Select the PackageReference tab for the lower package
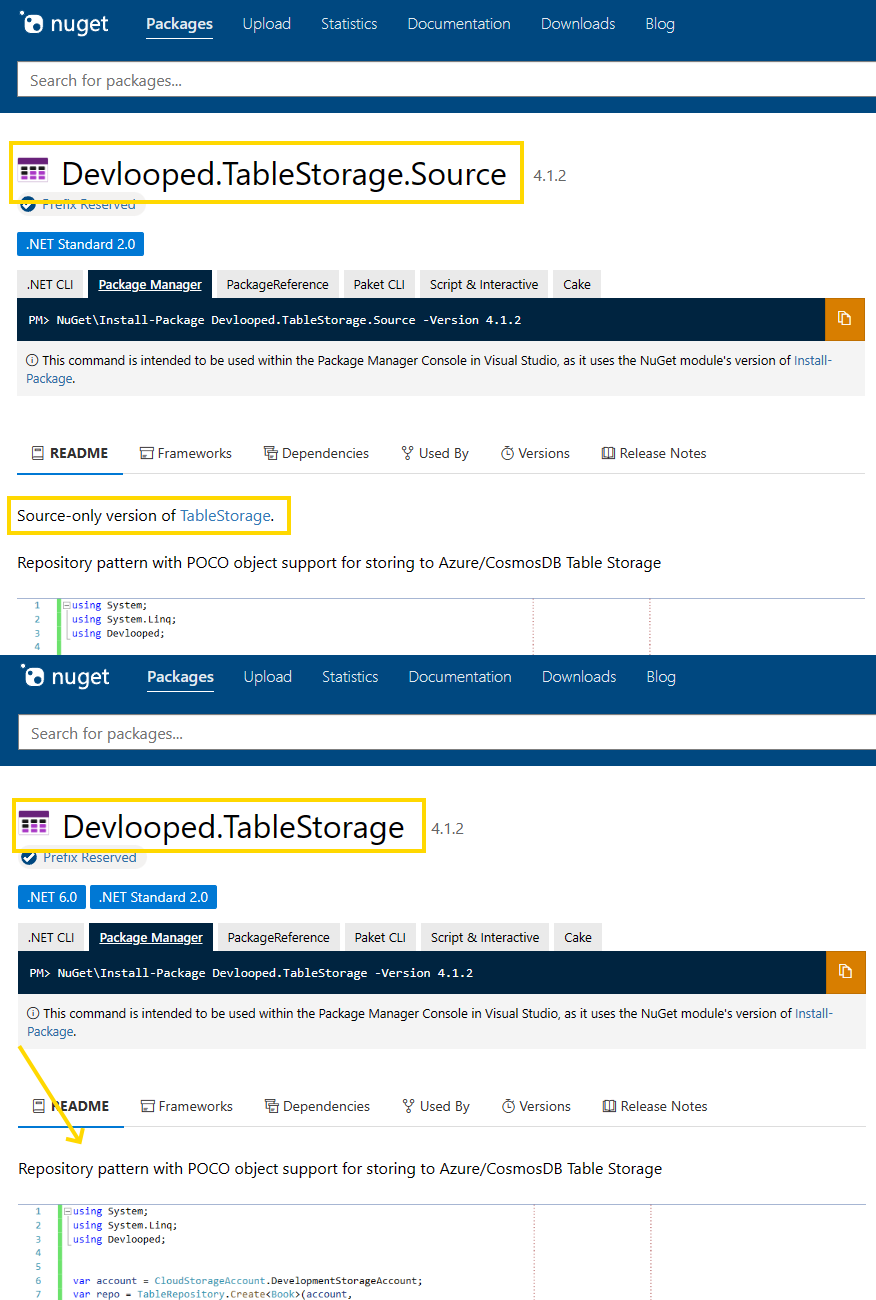The image size is (876, 1300). coord(278,937)
